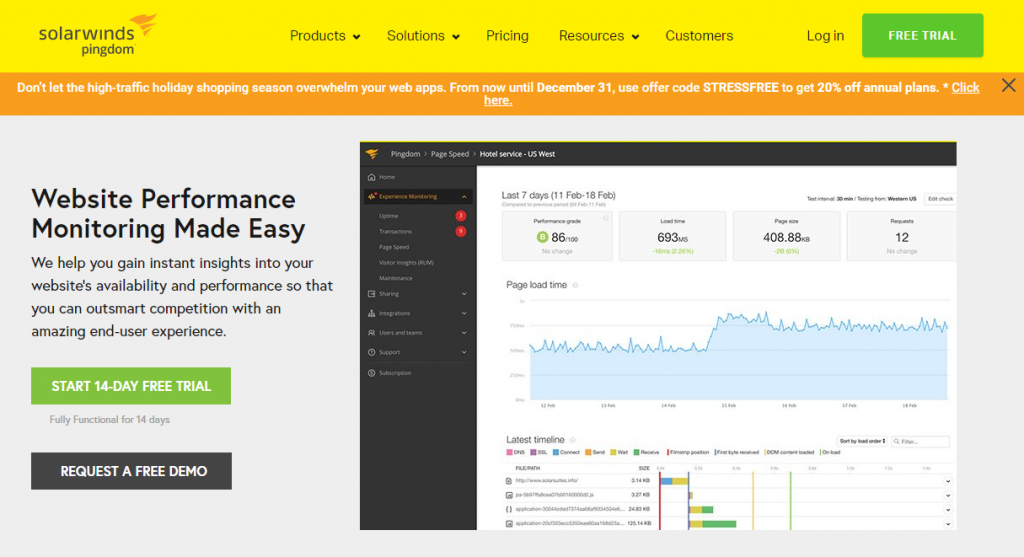Click the Page Speed breadcrumb link
The width and height of the screenshot is (1024, 557).
point(449,154)
